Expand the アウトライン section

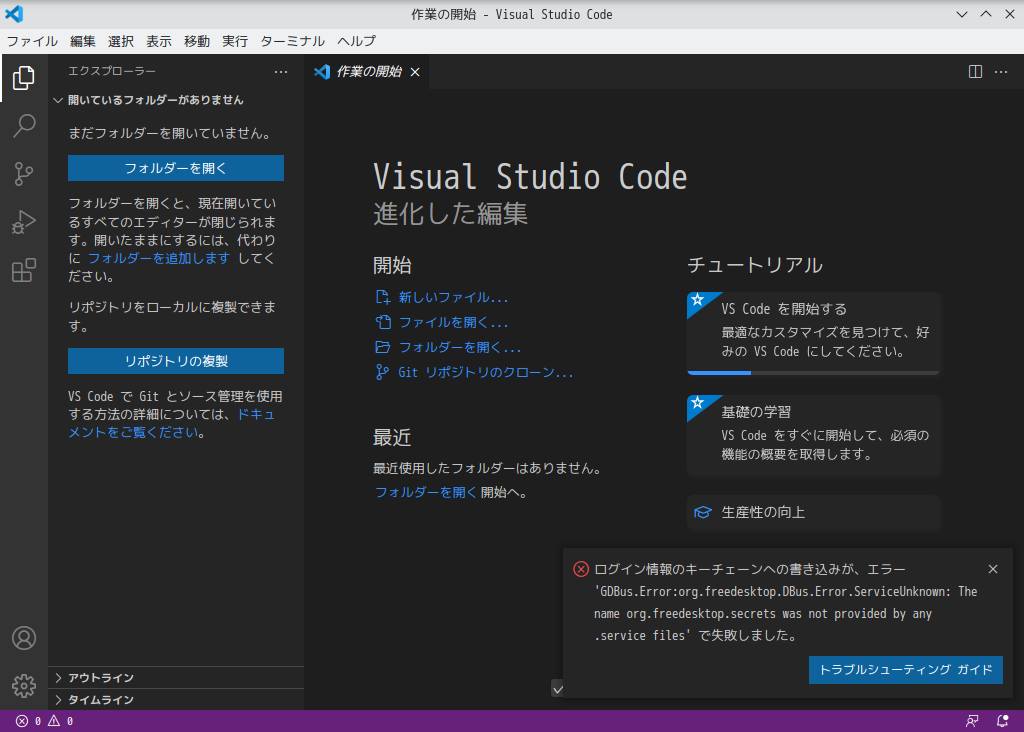click(x=176, y=678)
